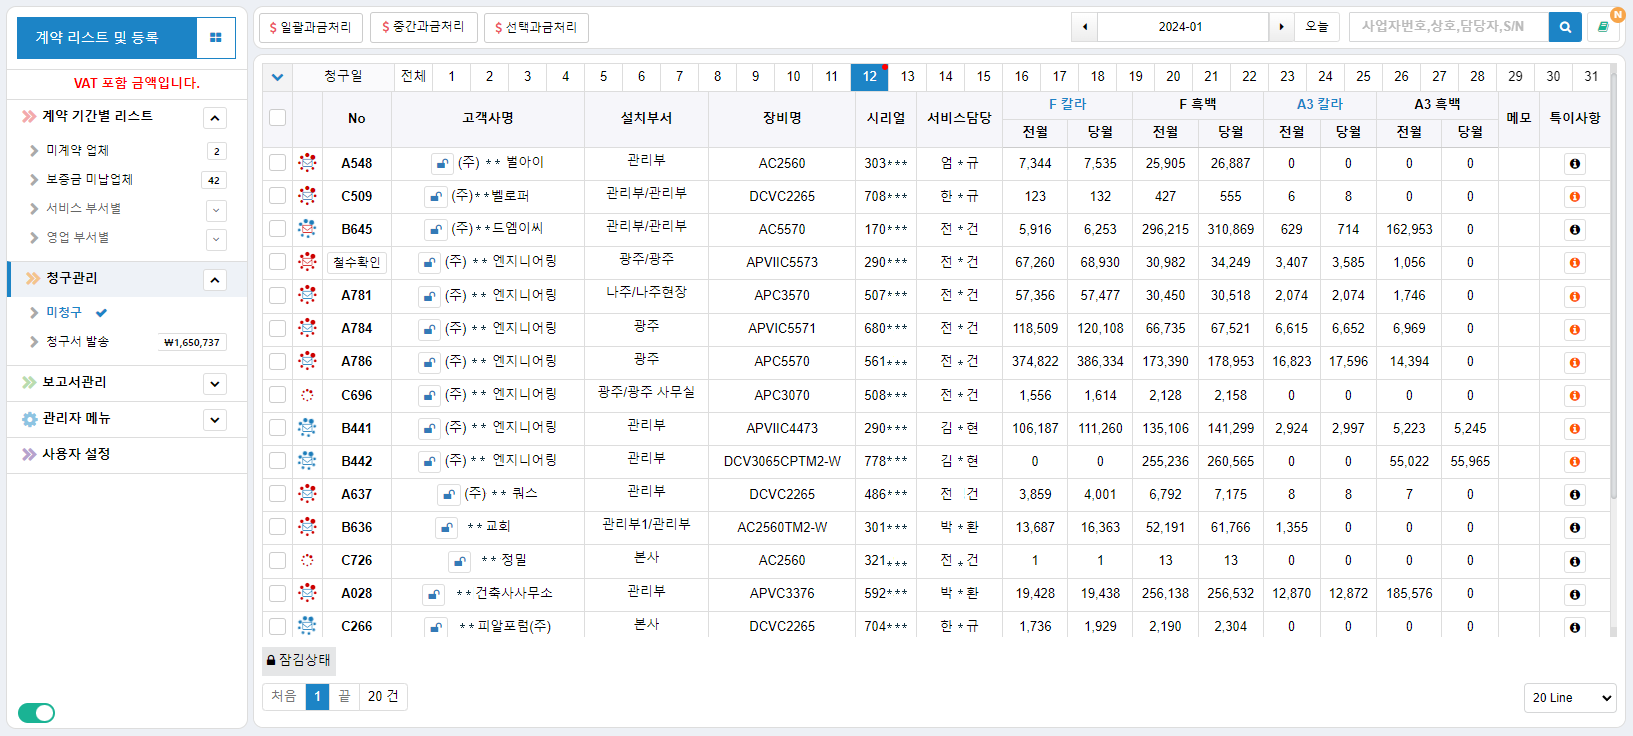
Task: Collapse the 청구관리 section
Action: coord(215,280)
